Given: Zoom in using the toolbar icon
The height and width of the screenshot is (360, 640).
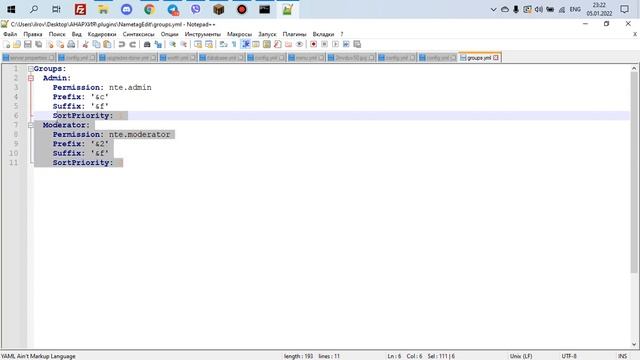Looking at the screenshot, I should [x=173, y=44].
